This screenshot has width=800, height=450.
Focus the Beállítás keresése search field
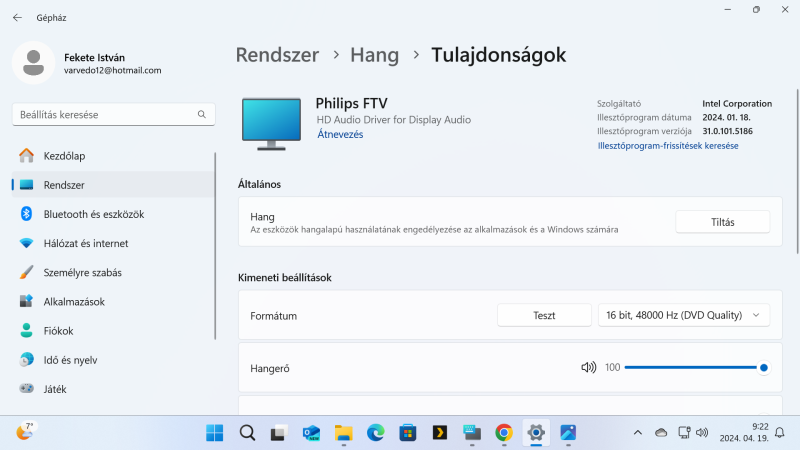coord(113,114)
